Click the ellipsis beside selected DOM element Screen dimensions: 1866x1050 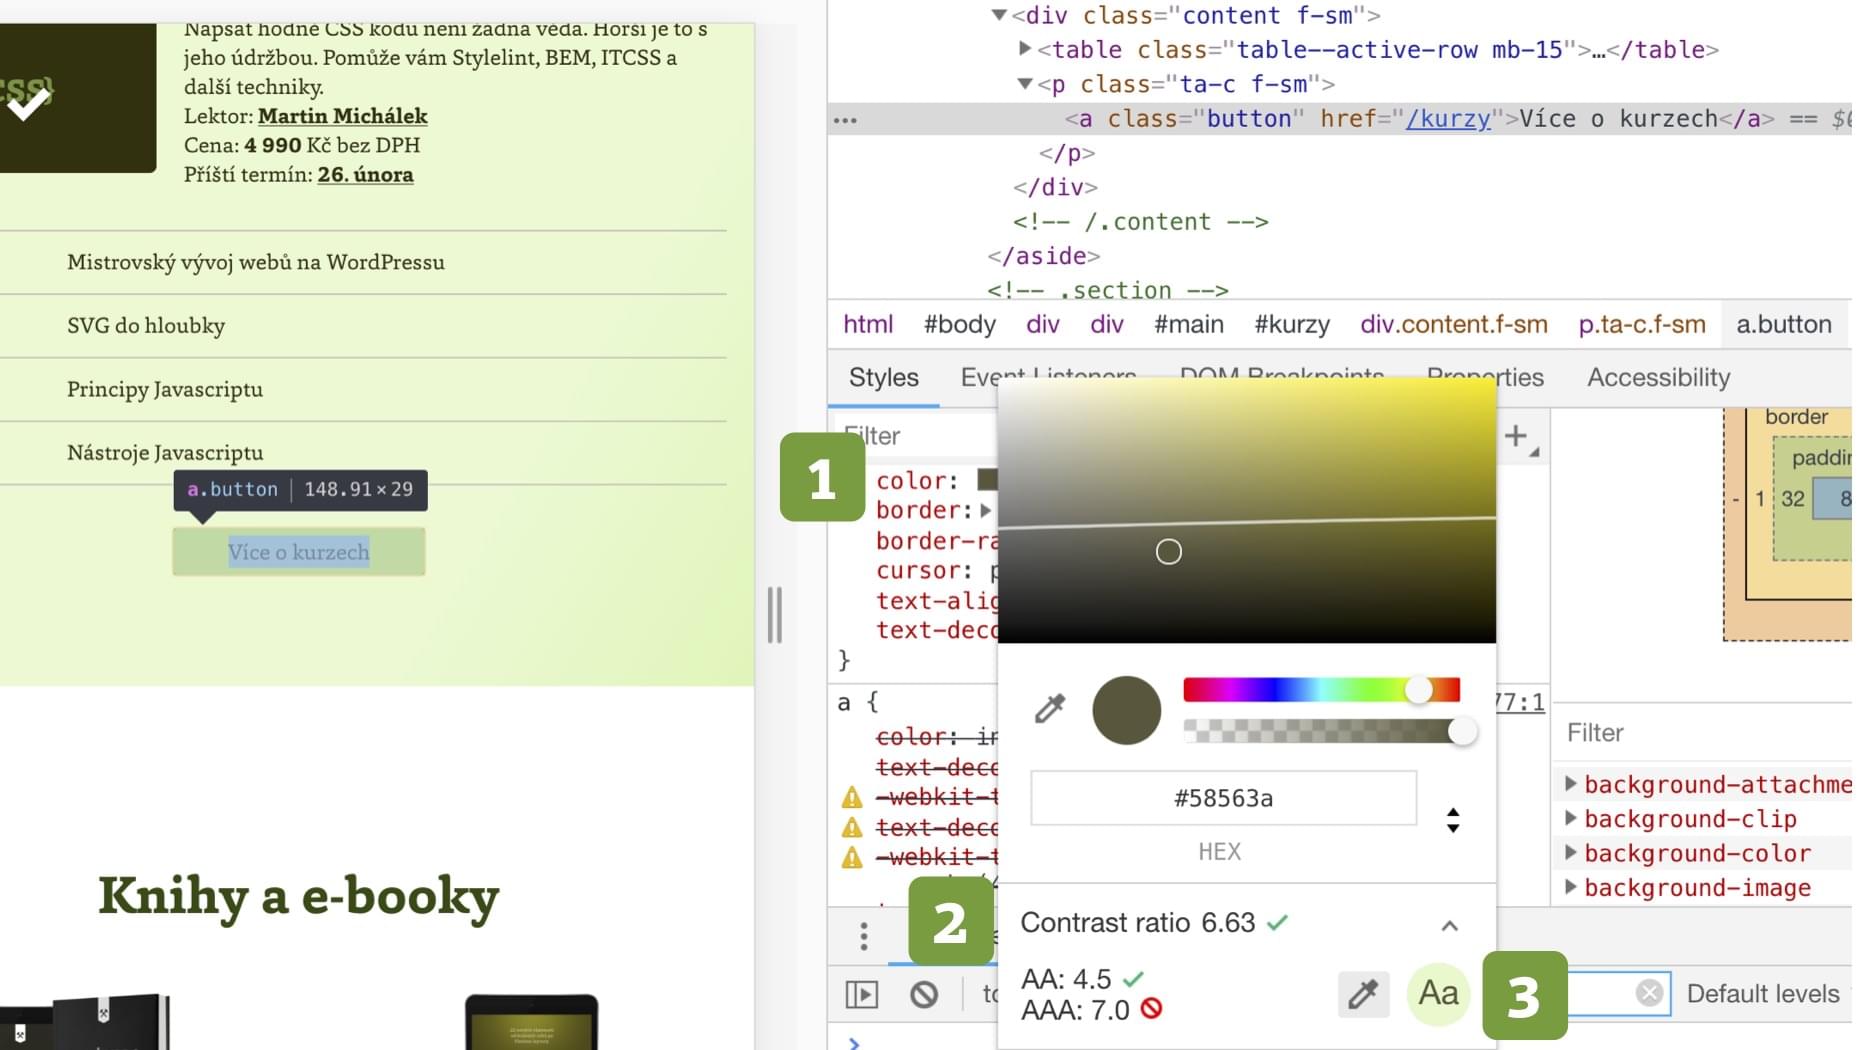[845, 120]
